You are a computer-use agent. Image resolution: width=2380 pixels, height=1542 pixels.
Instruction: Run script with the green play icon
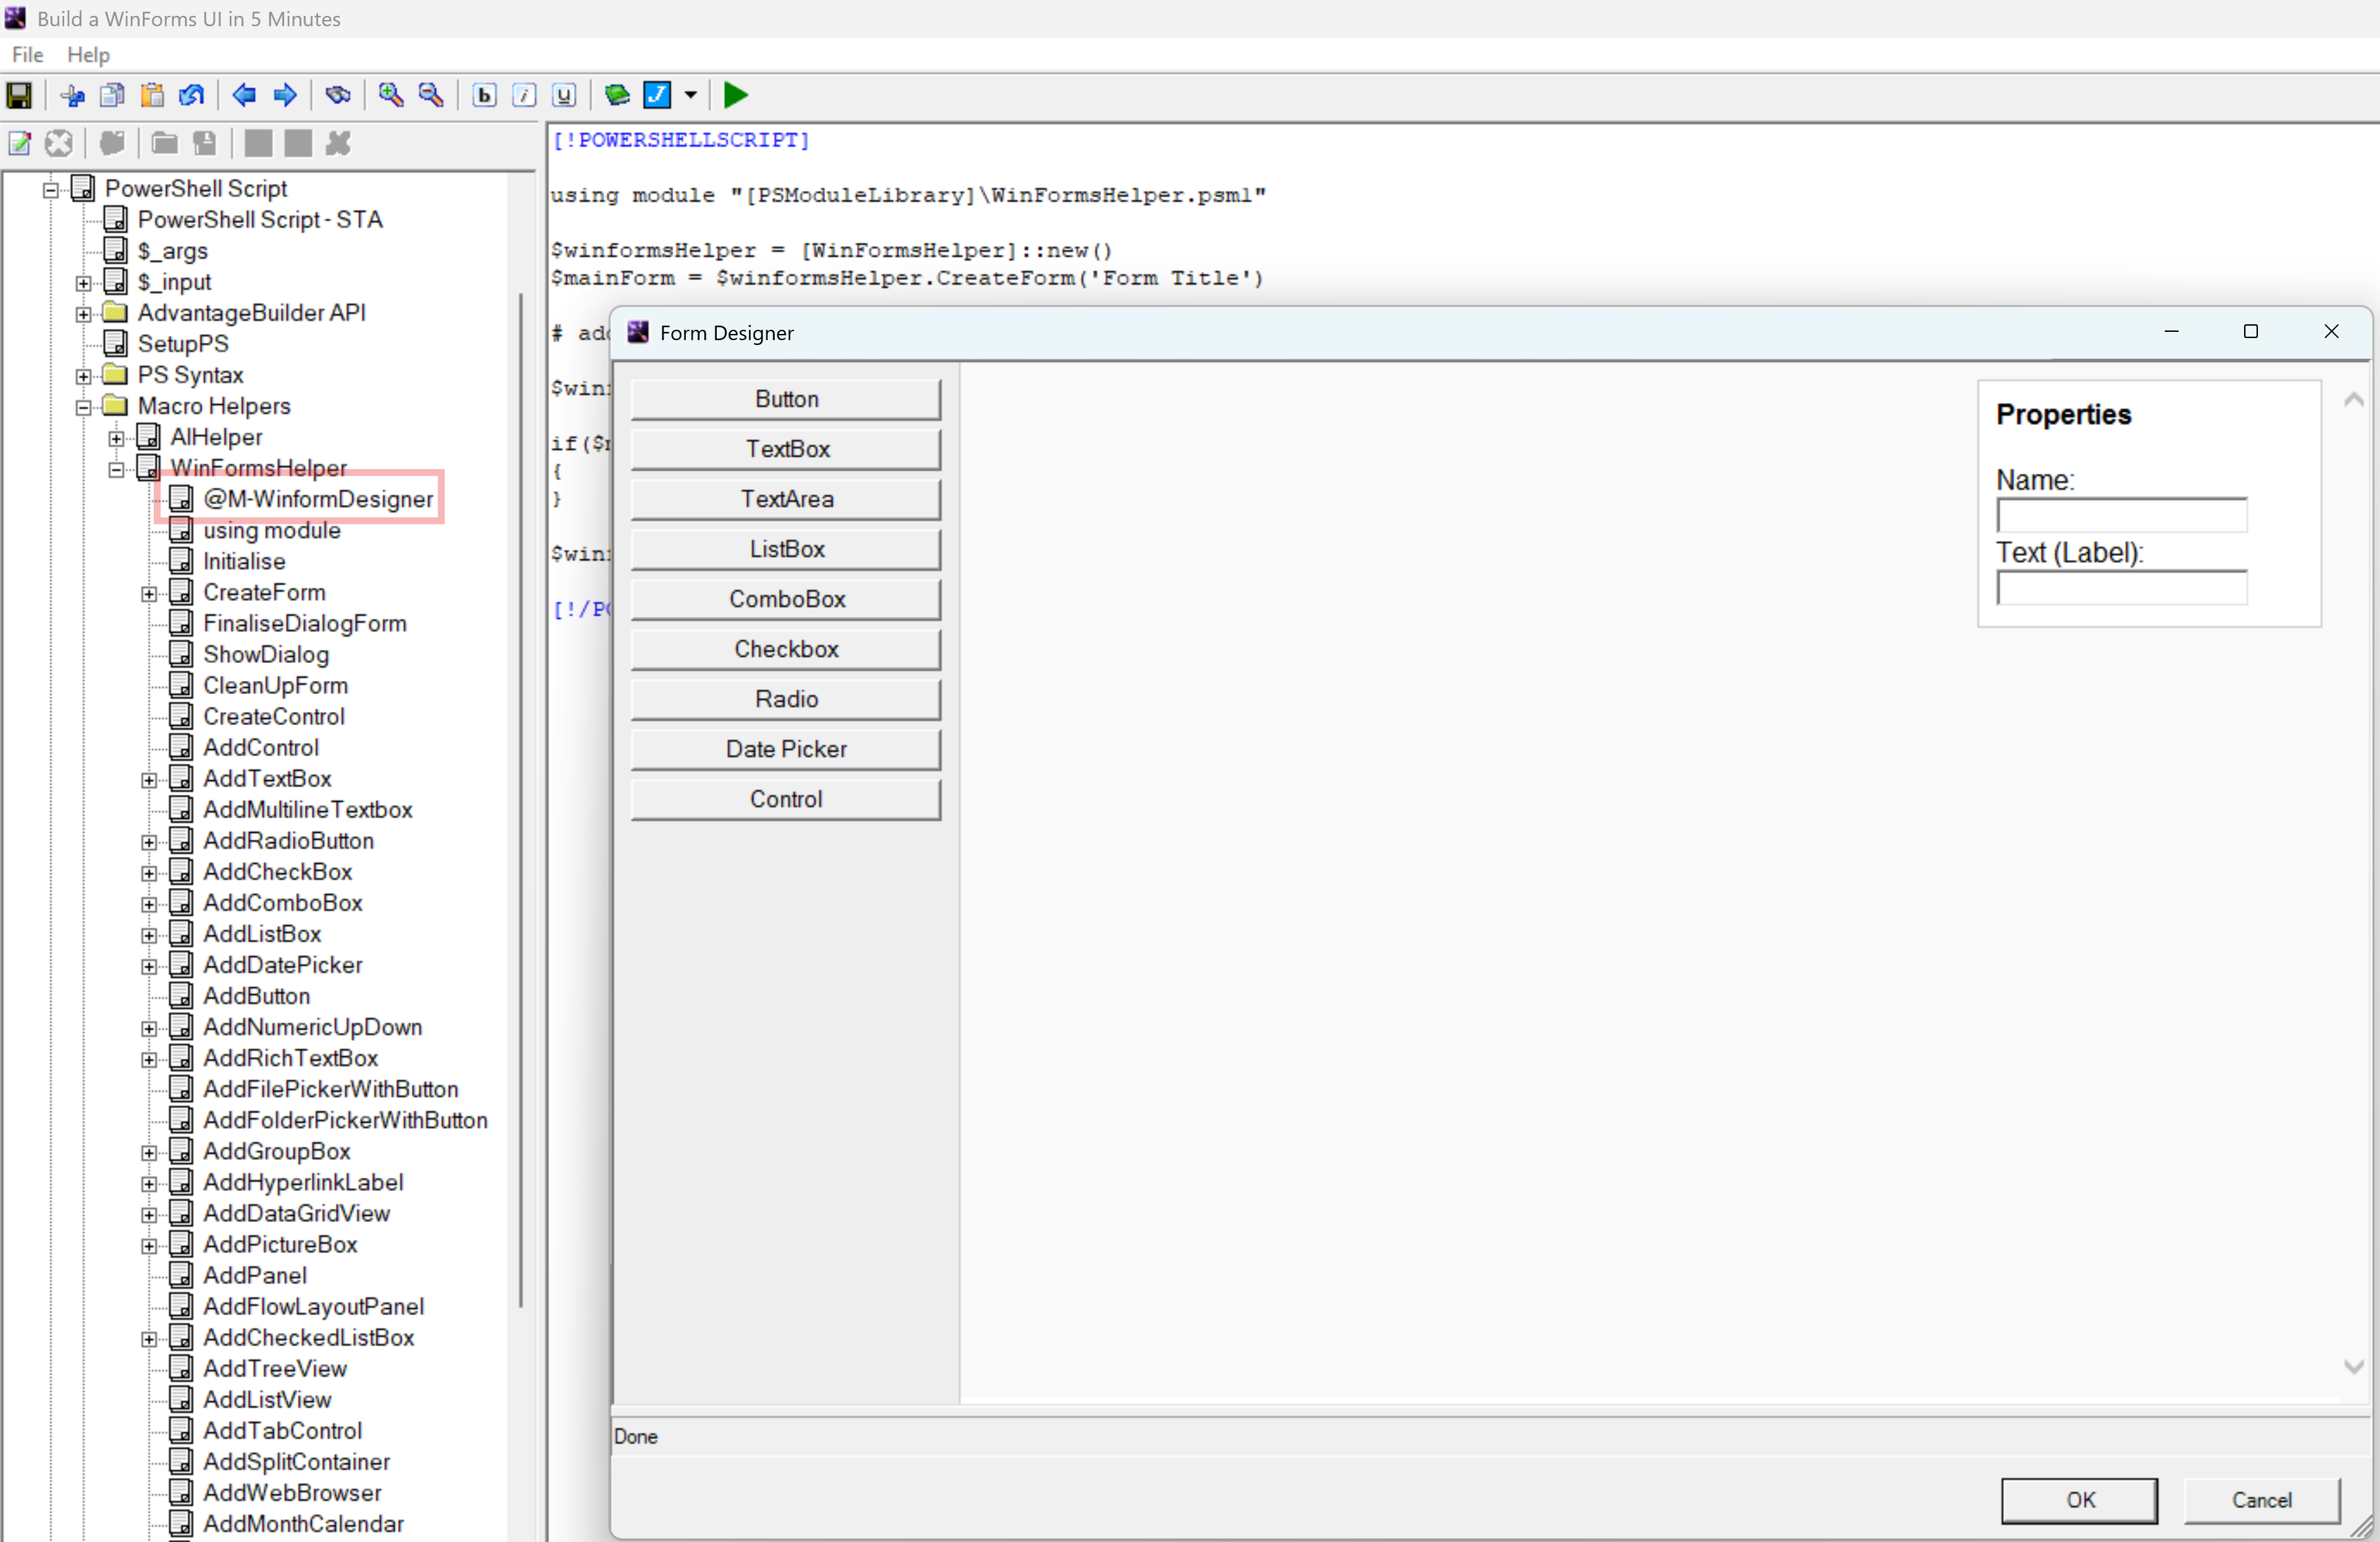coord(736,95)
